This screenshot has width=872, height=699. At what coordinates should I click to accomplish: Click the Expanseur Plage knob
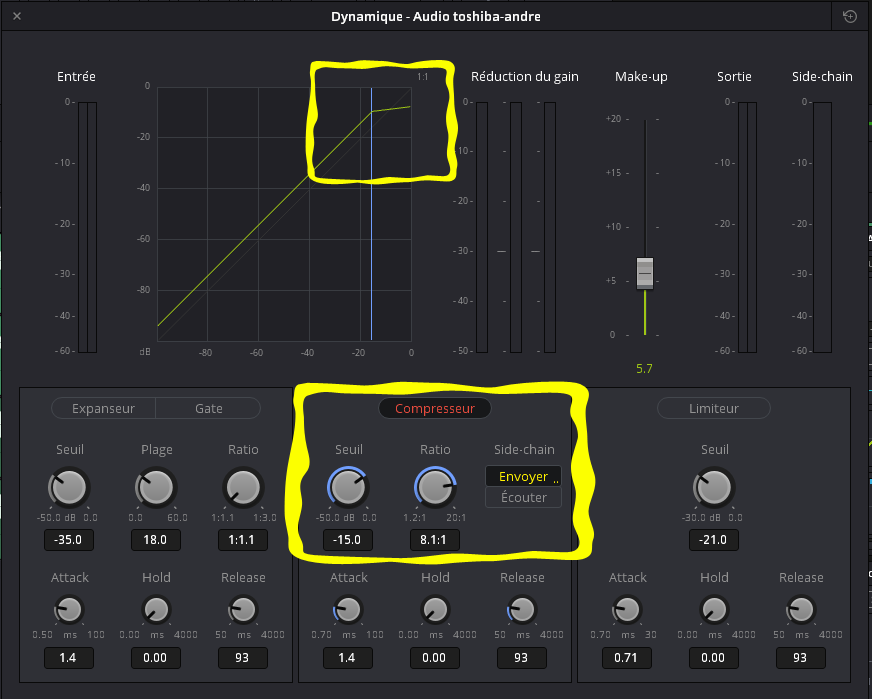pos(156,487)
